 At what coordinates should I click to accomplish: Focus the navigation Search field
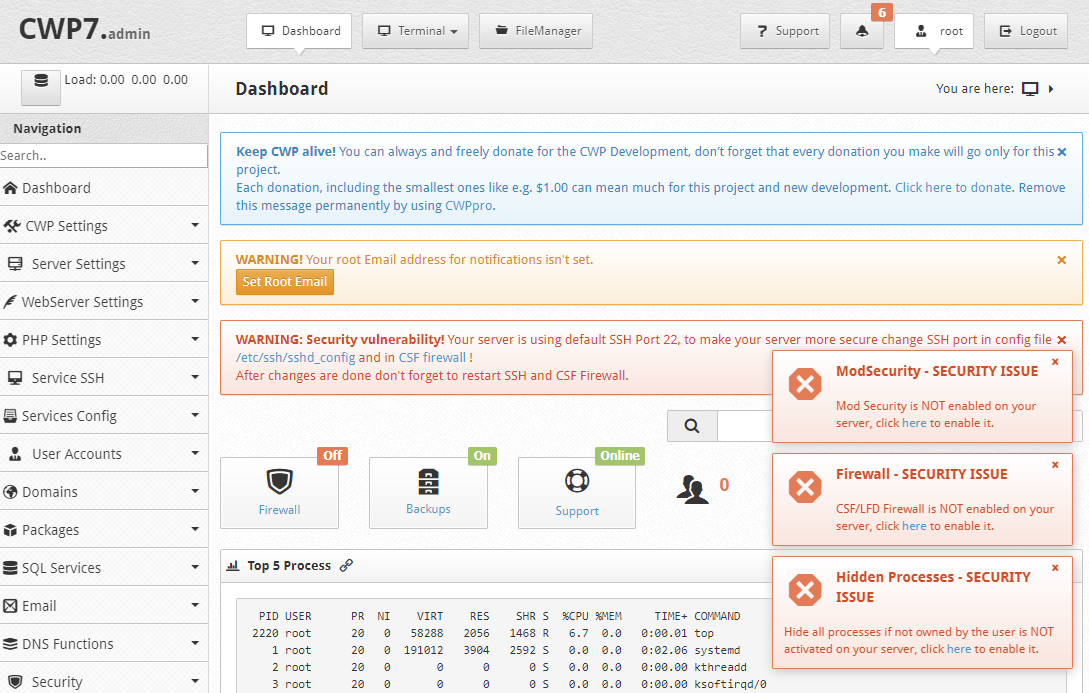coord(103,156)
